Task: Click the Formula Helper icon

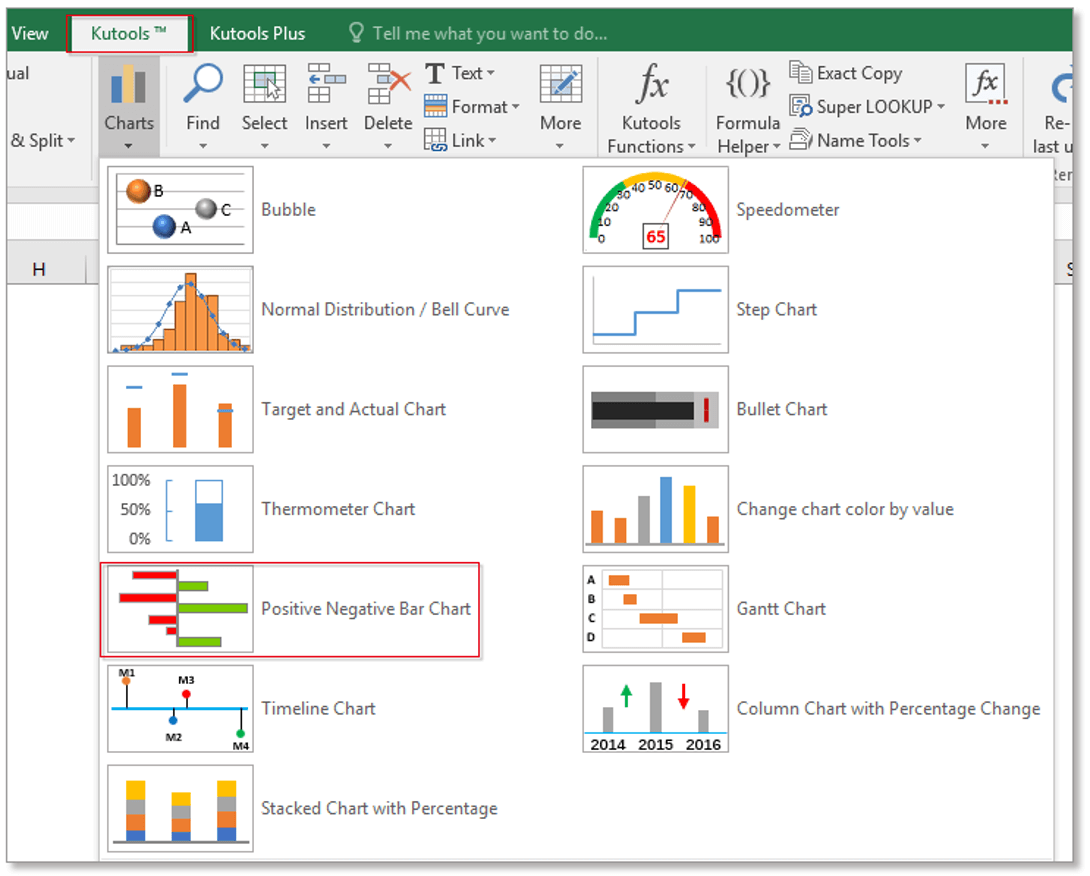Action: click(x=747, y=105)
